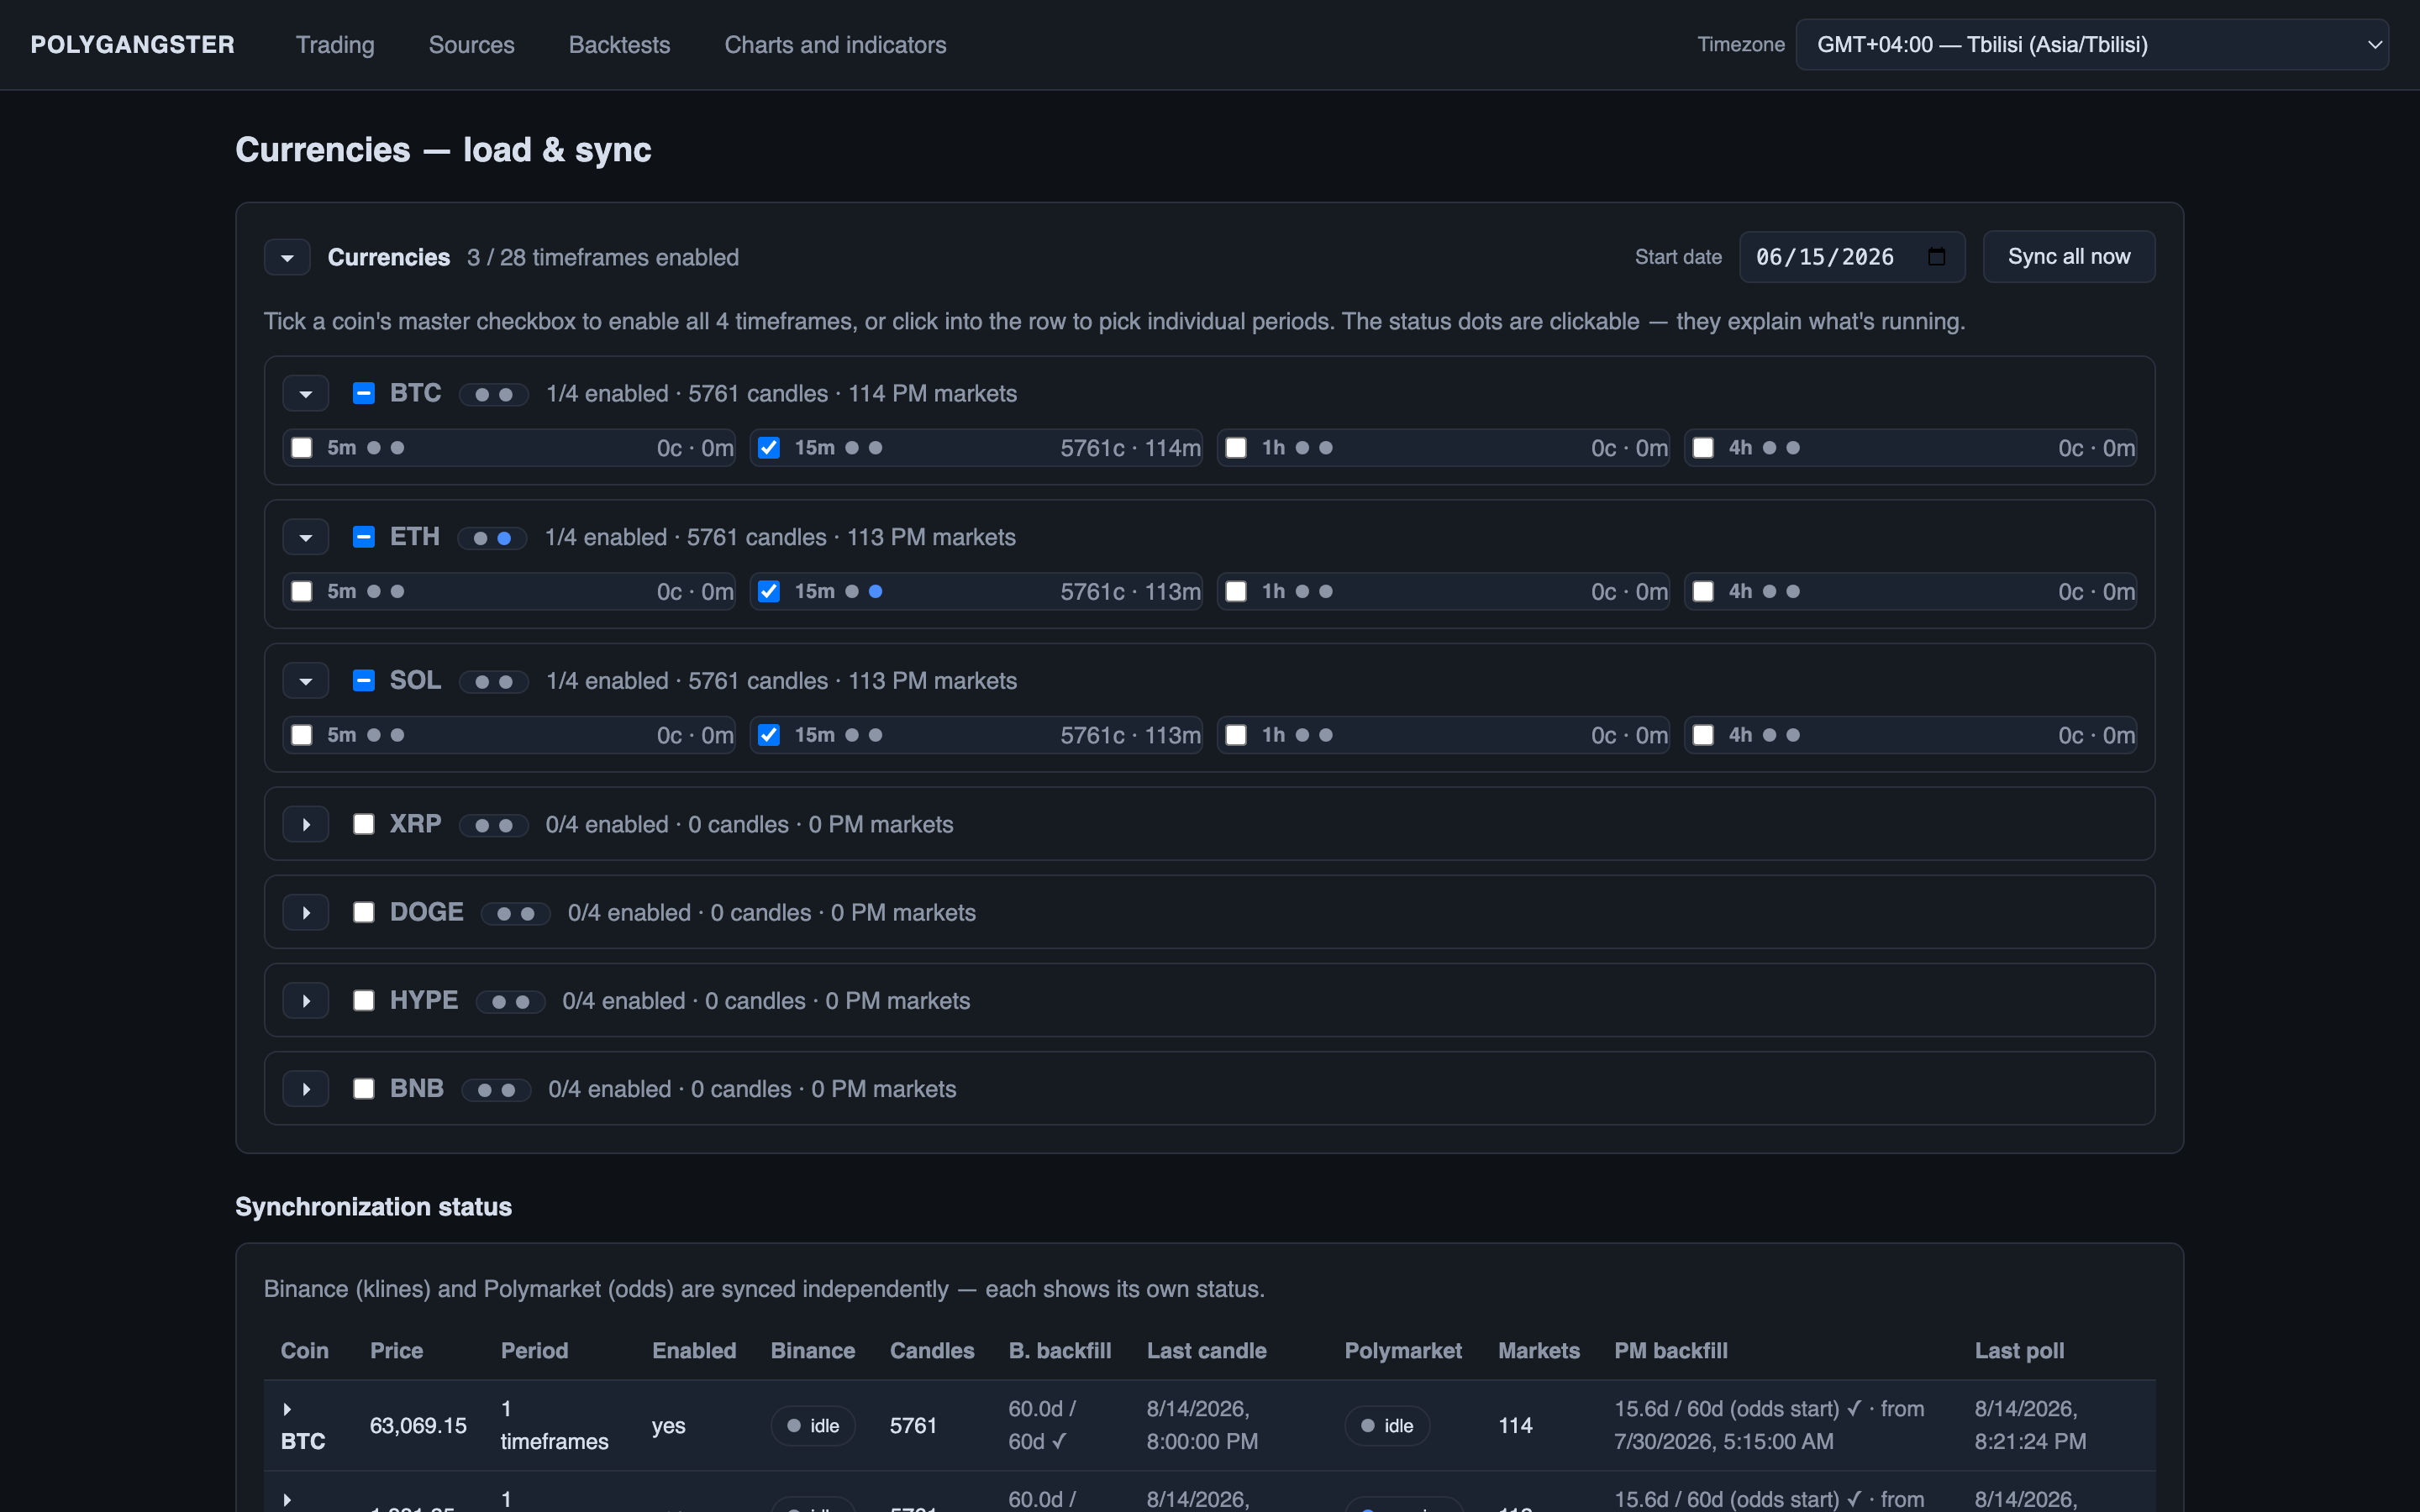Uncheck BTC 15m timeframe checkbox
Image resolution: width=2420 pixels, height=1512 pixels.
click(769, 448)
